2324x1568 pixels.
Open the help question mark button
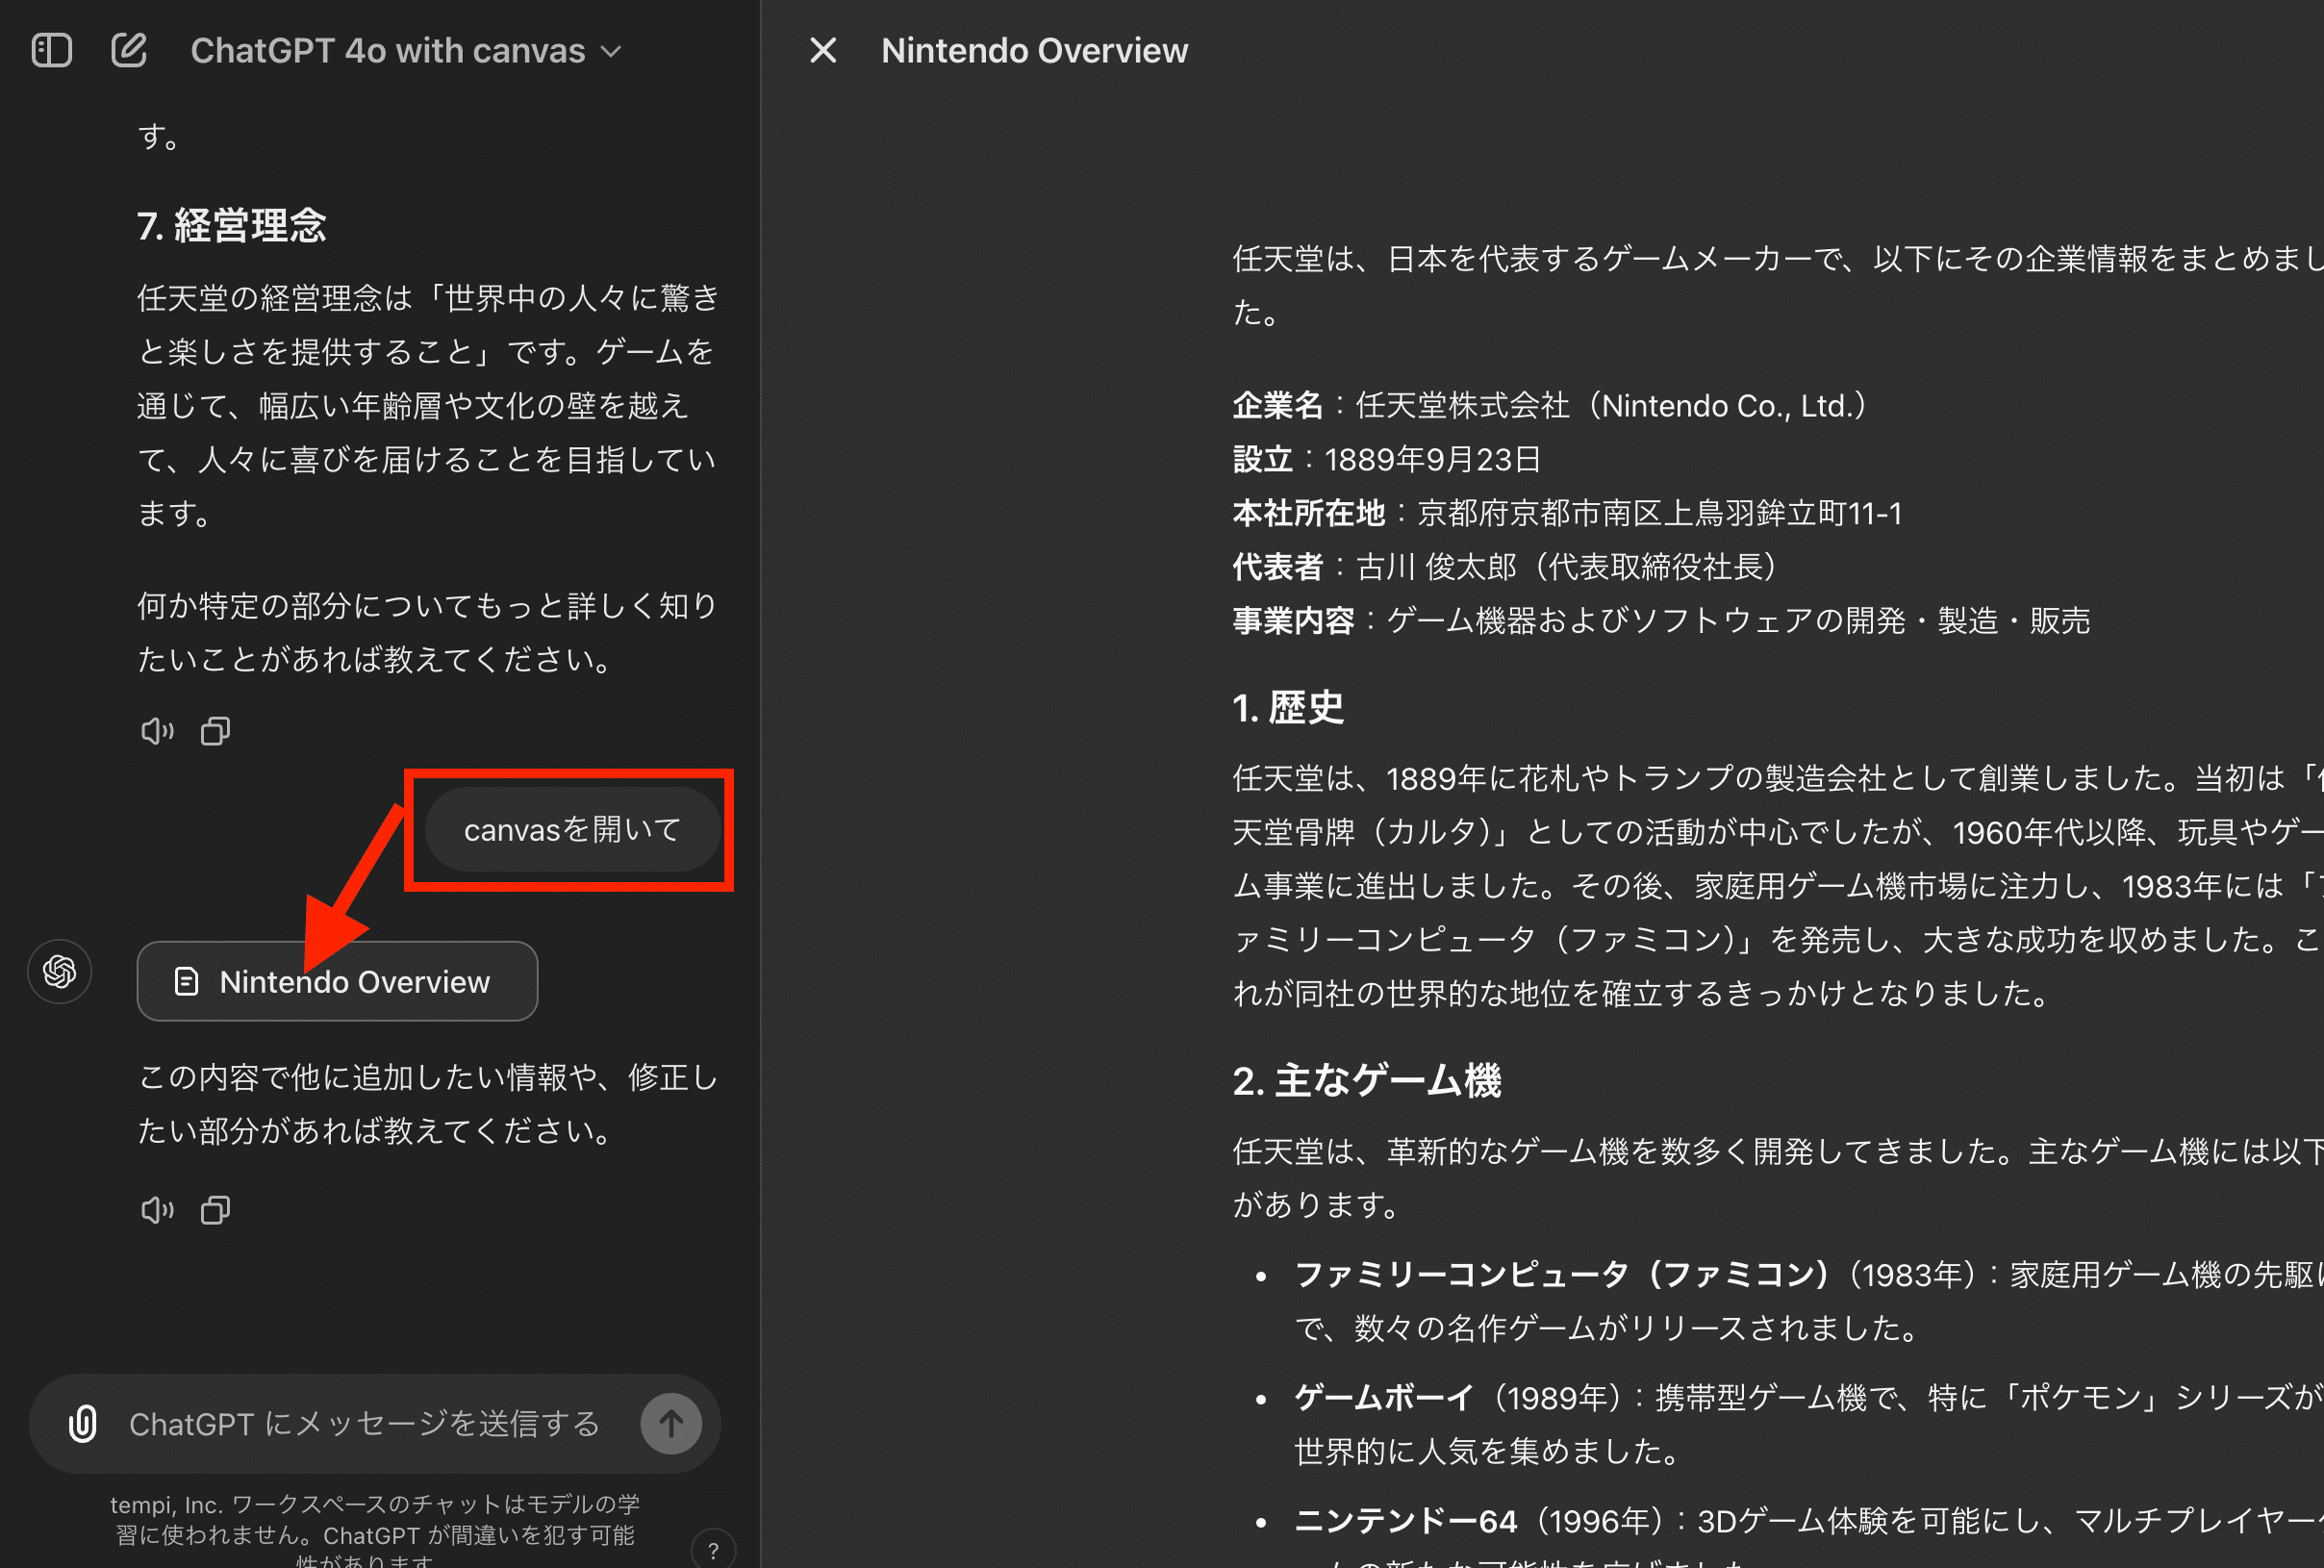(712, 1549)
